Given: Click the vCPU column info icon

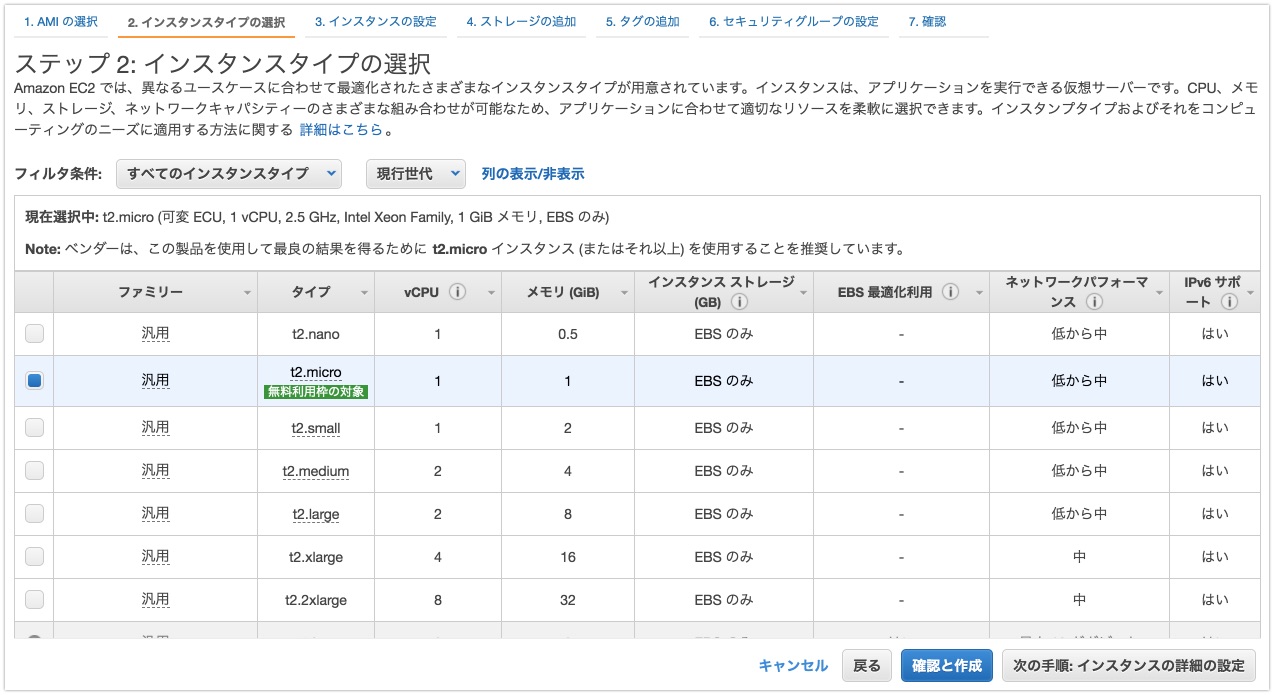Looking at the screenshot, I should tap(458, 292).
